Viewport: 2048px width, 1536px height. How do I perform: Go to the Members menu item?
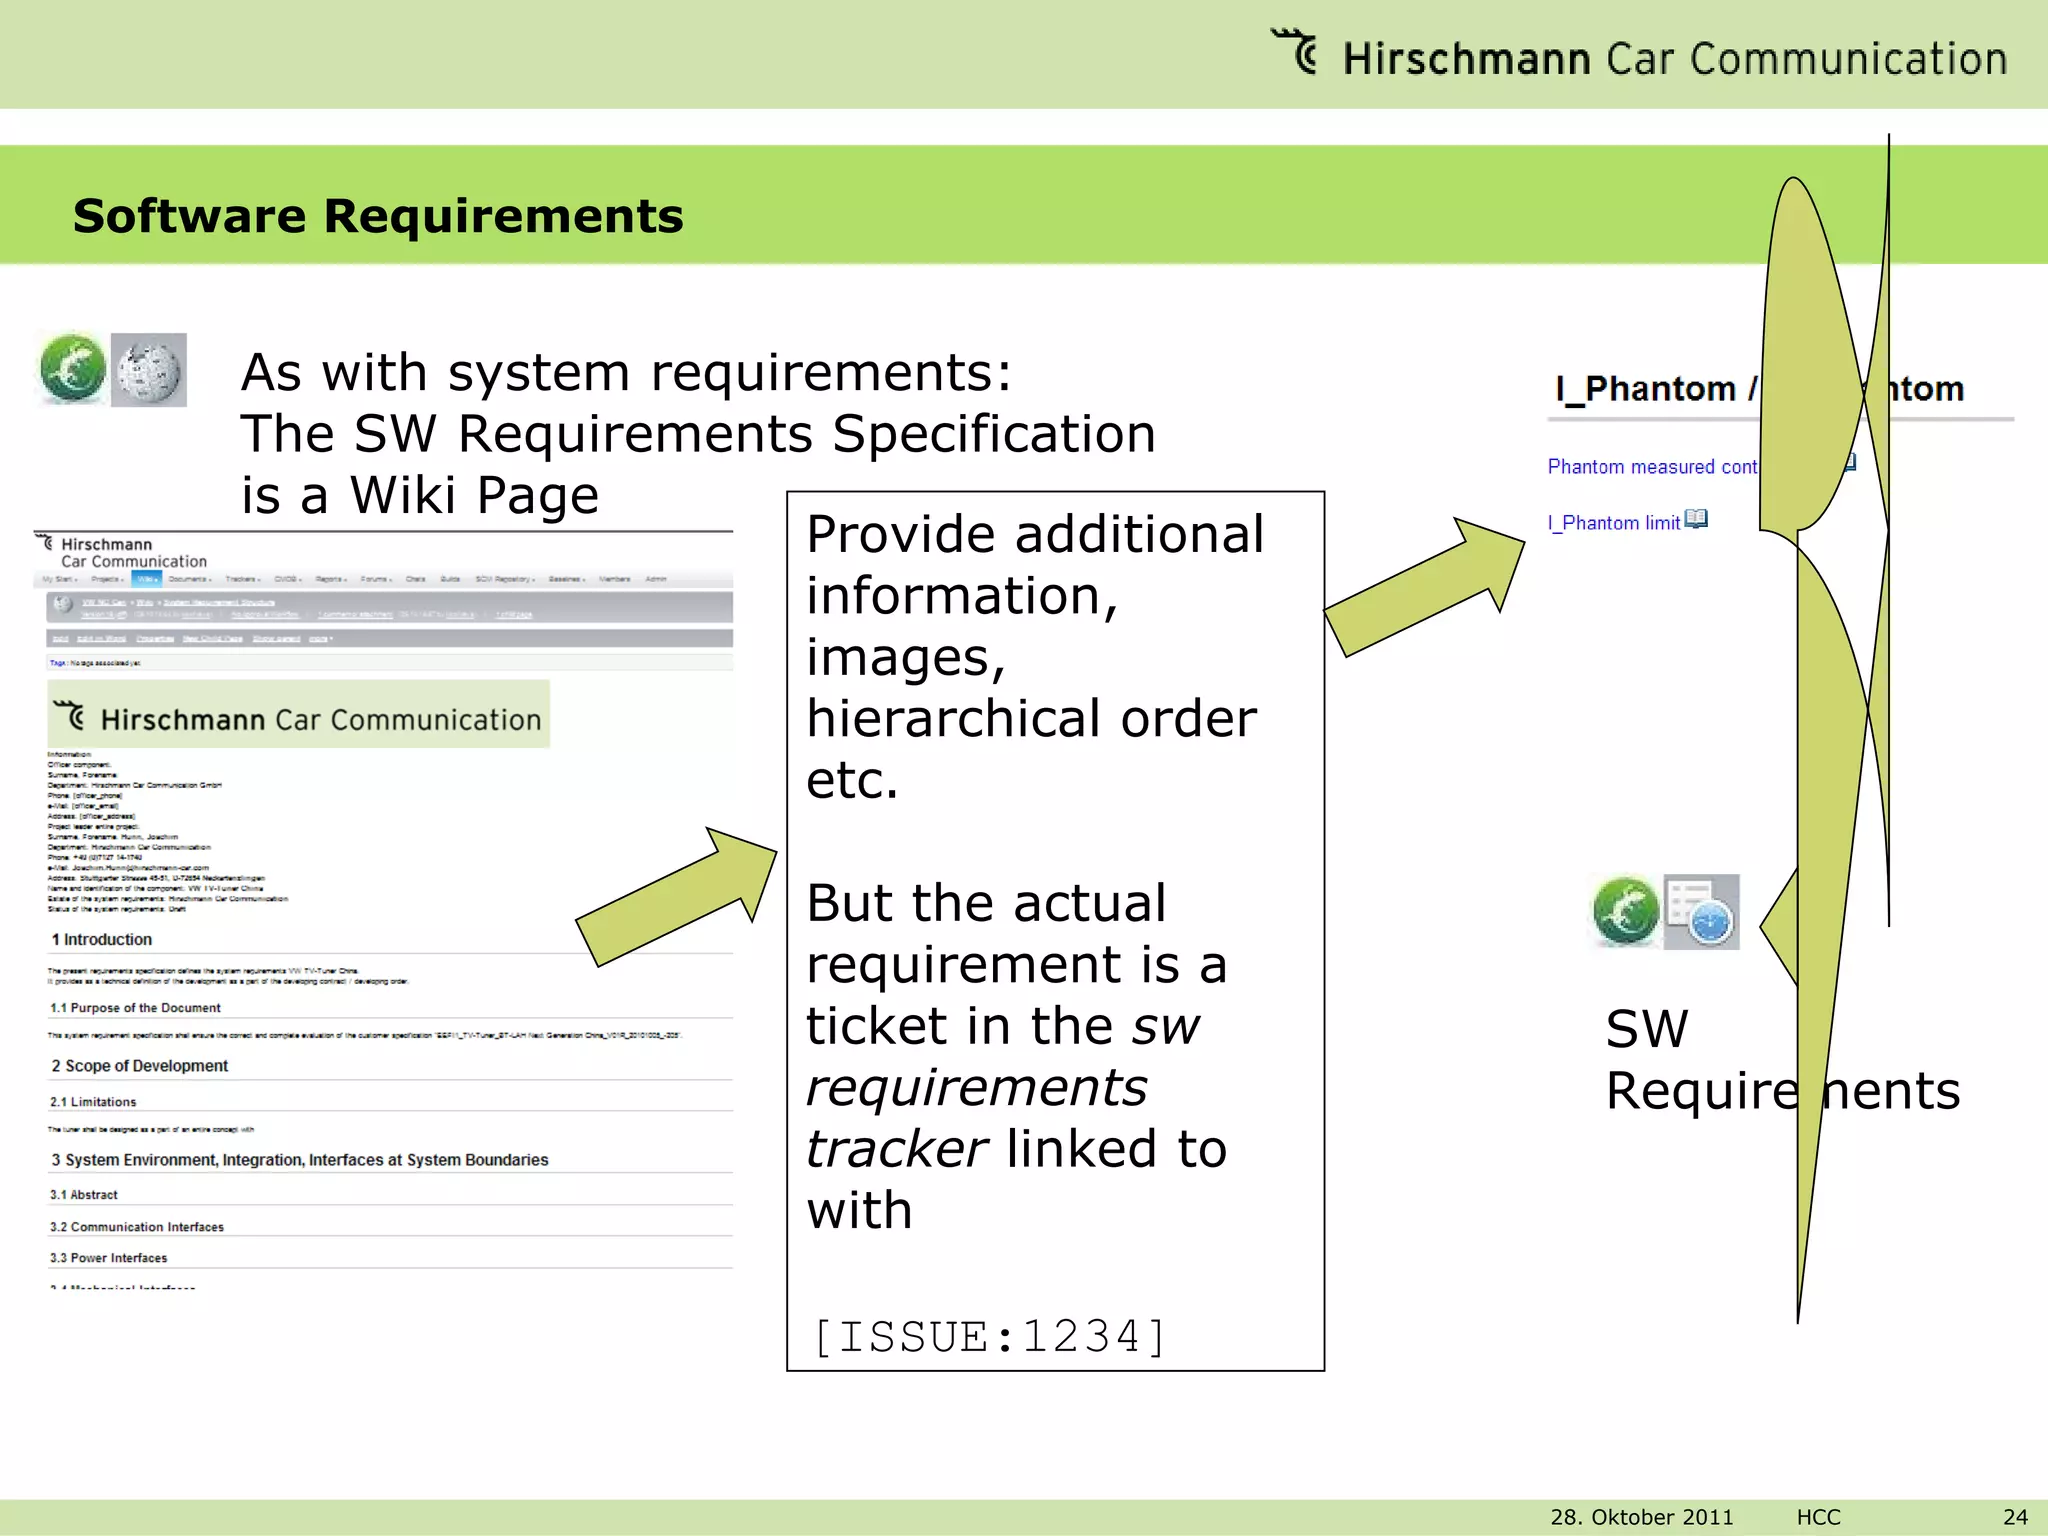615,579
